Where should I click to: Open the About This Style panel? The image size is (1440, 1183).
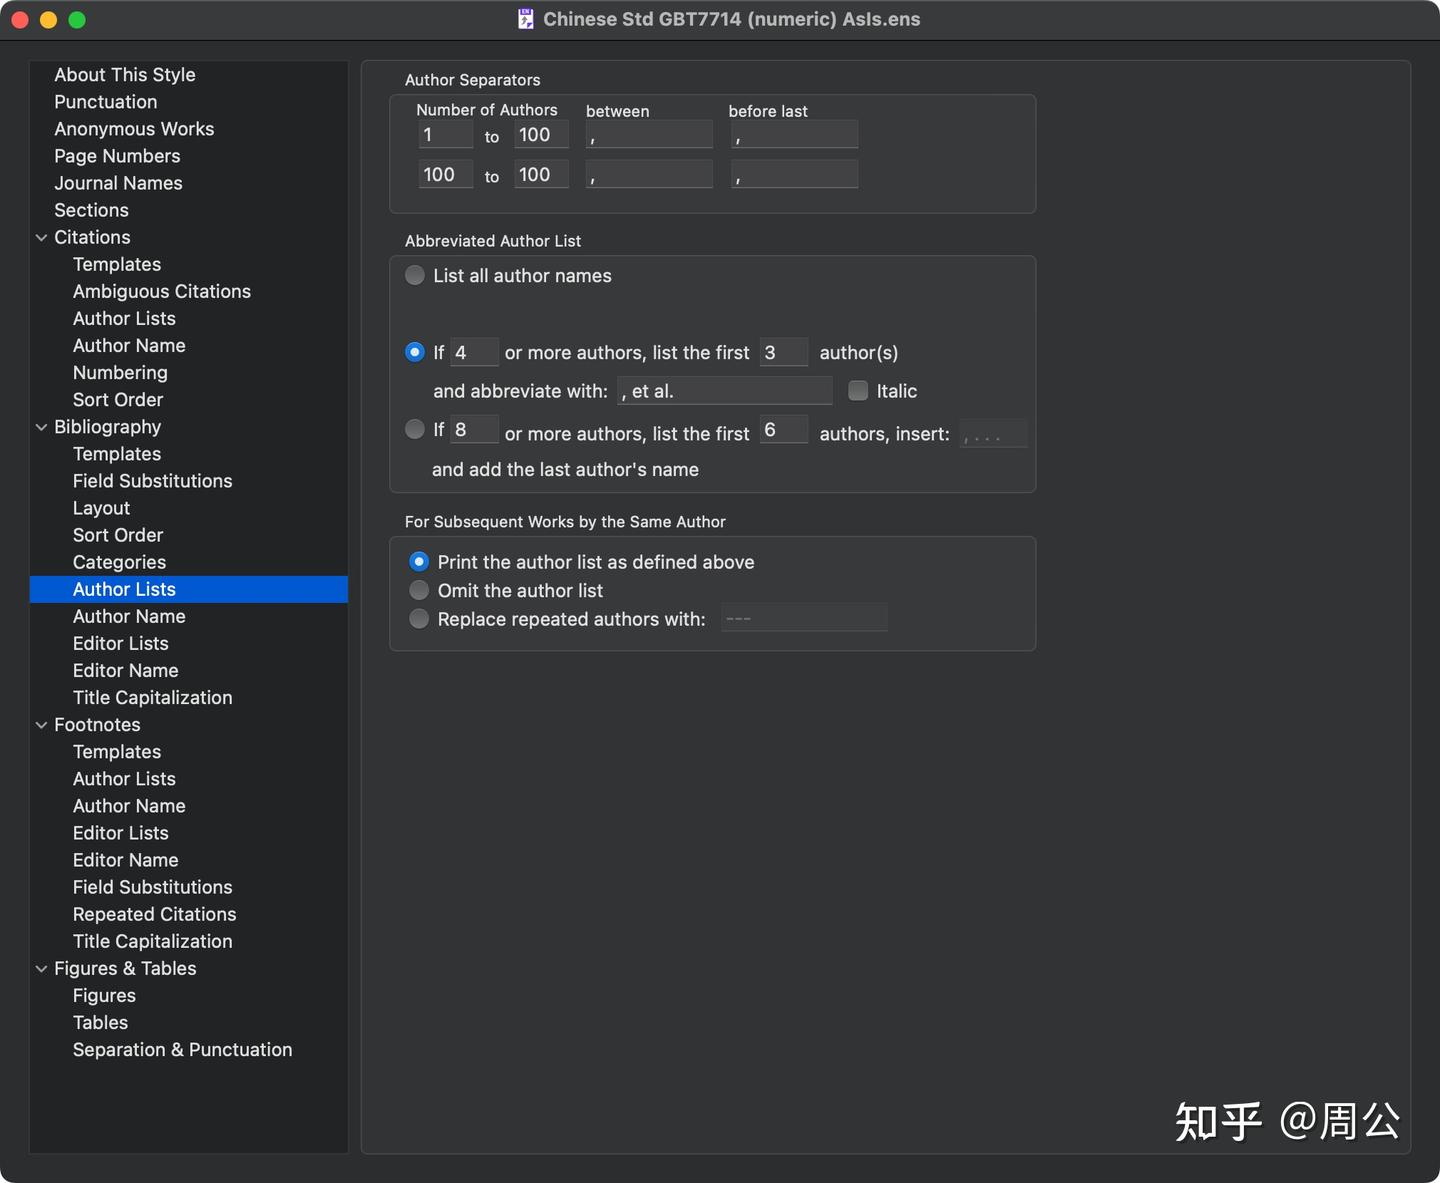125,75
